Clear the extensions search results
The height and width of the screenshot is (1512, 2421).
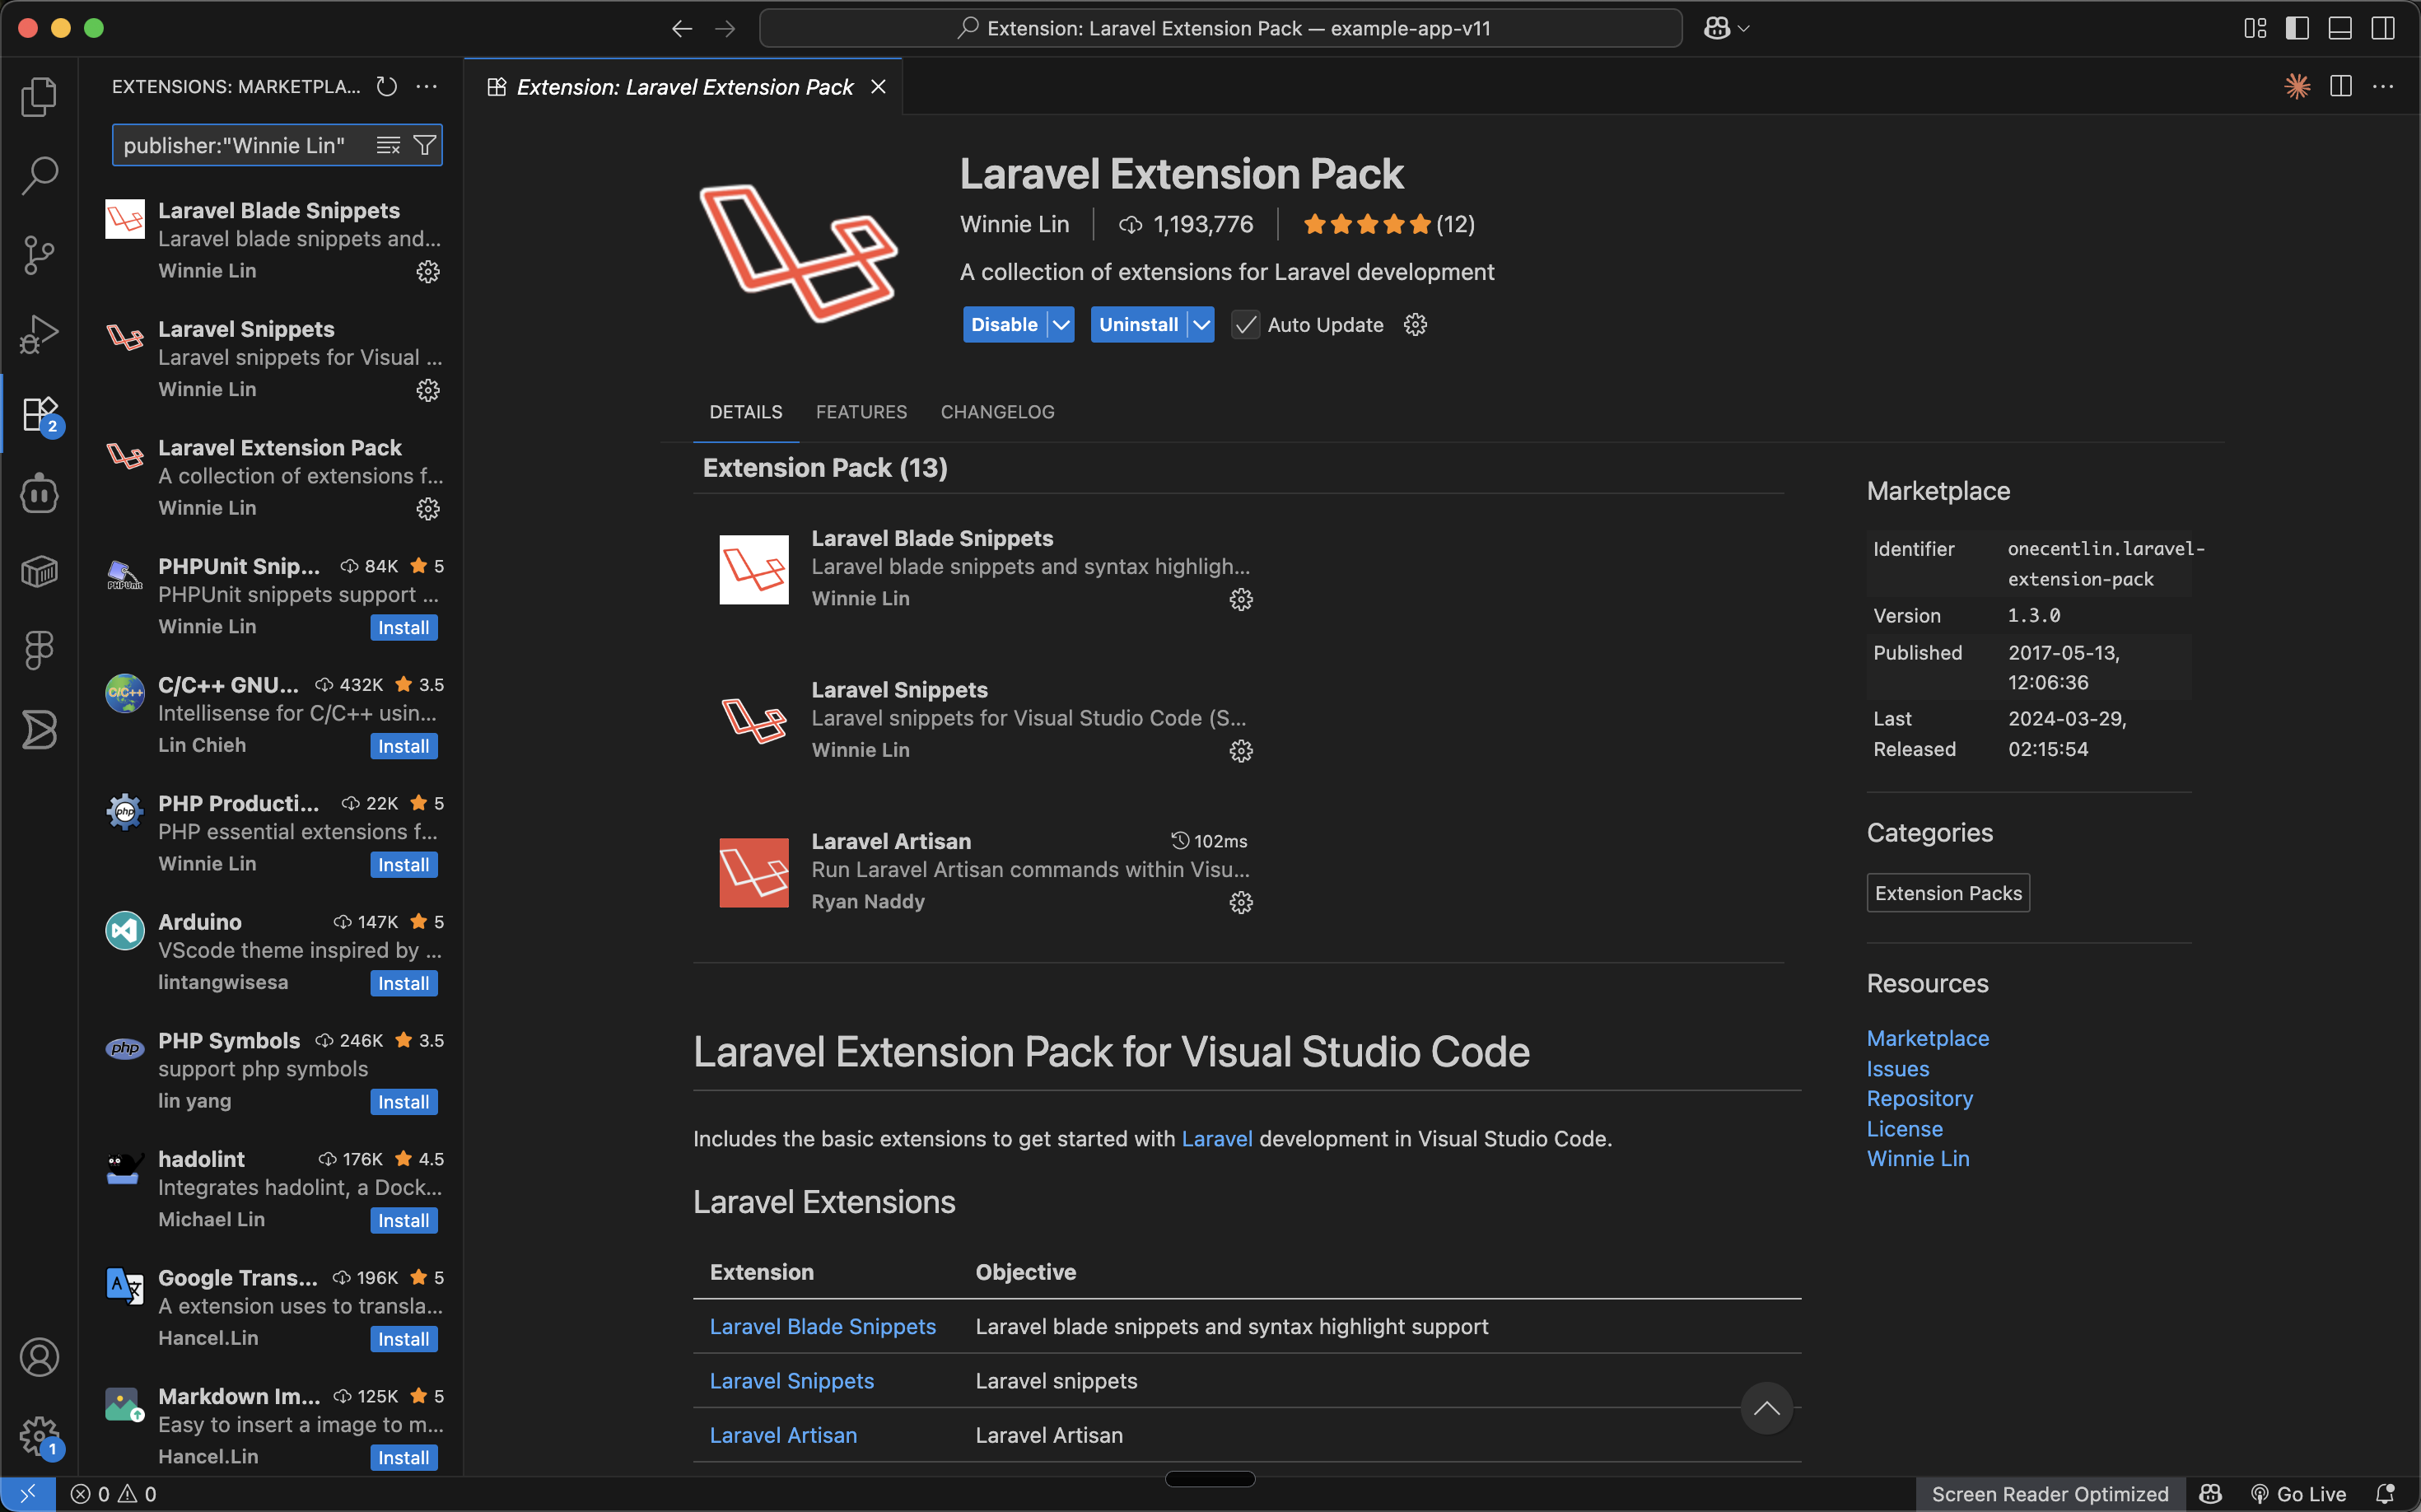tap(388, 146)
